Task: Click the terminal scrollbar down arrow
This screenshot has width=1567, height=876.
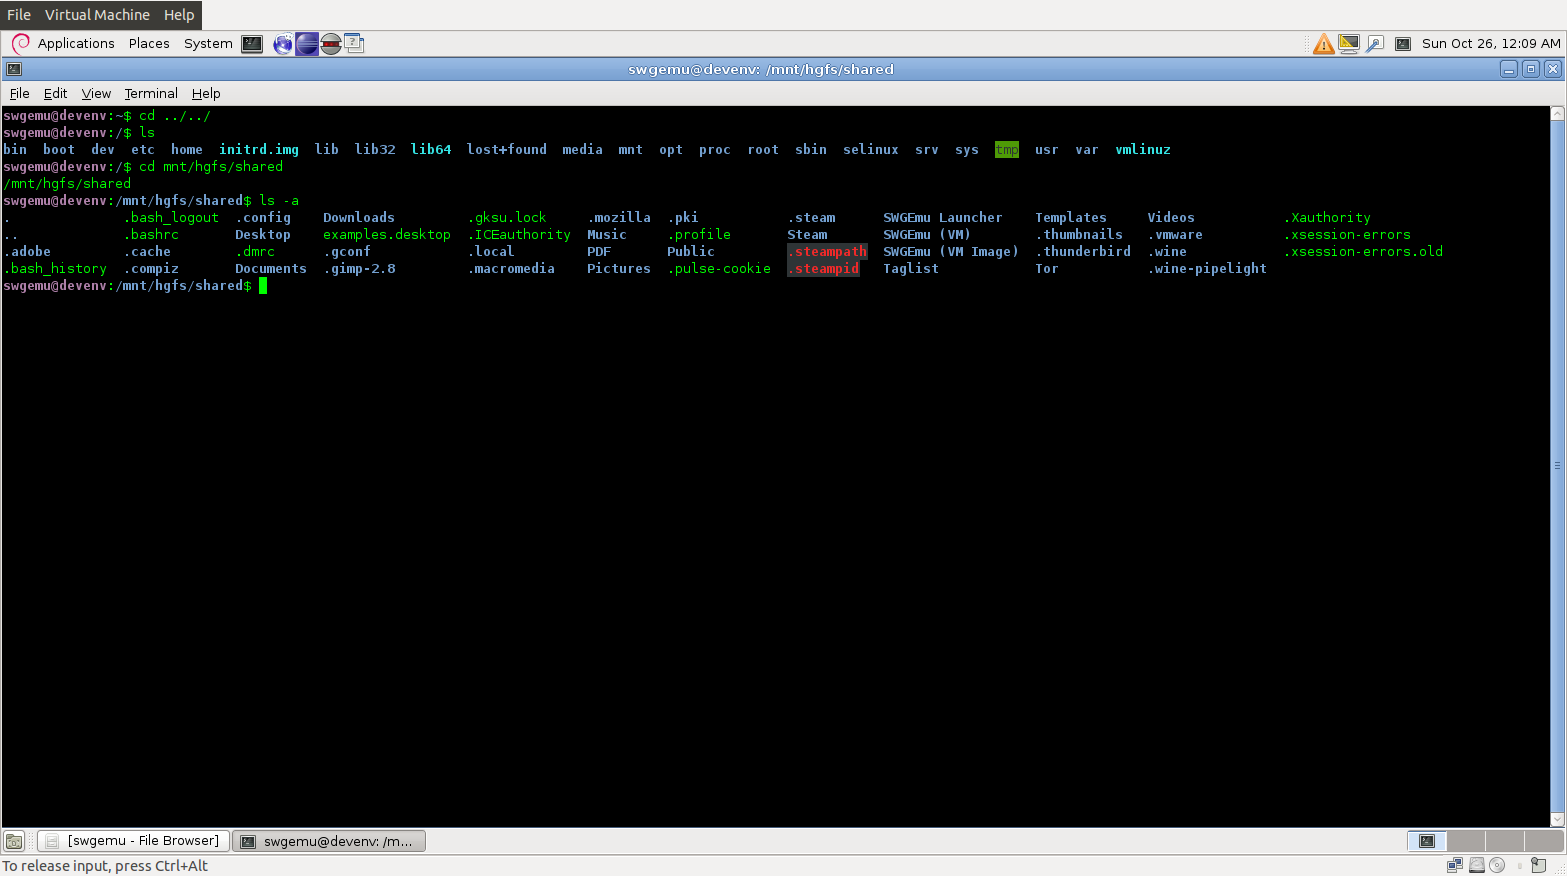Action: [x=1557, y=820]
